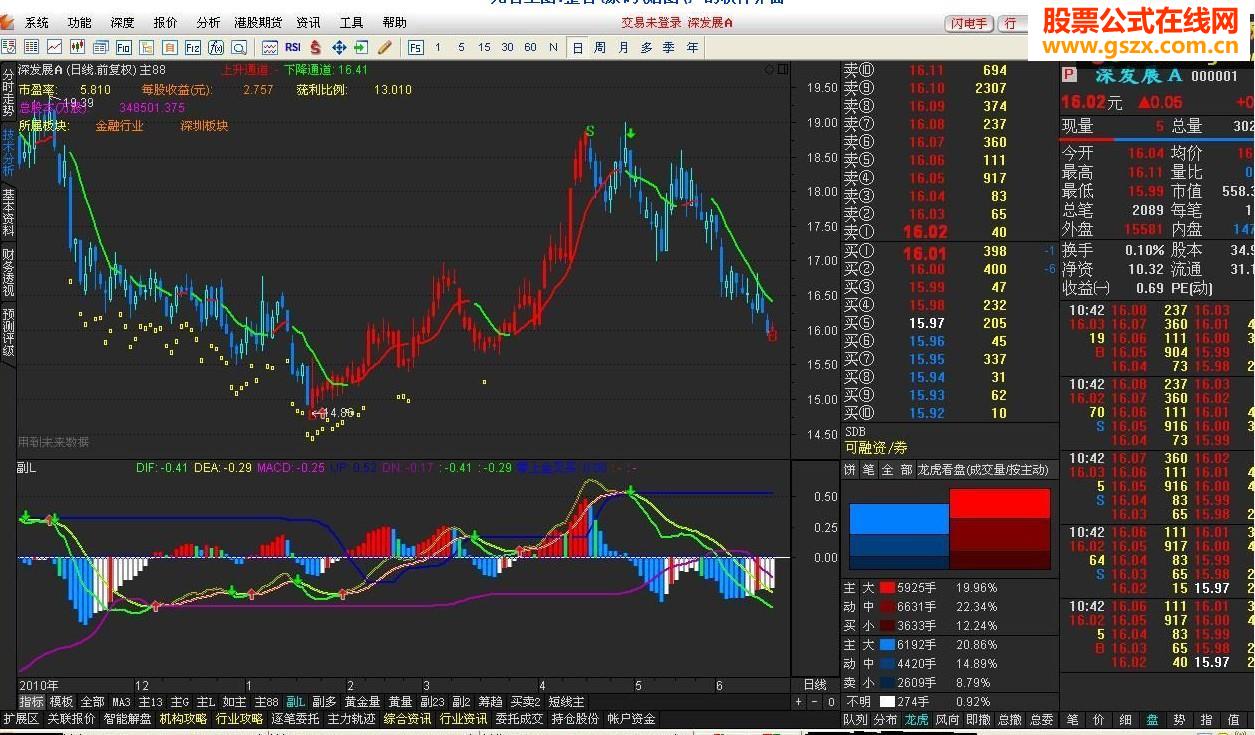The image size is (1255, 735).
Task: Click the small diamond icon above chart
Action: click(769, 69)
